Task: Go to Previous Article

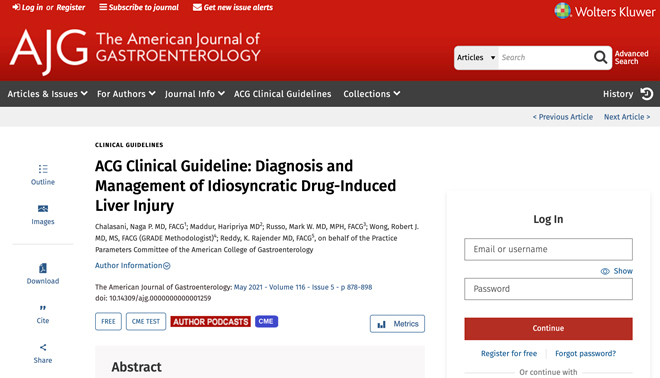Action: point(563,117)
